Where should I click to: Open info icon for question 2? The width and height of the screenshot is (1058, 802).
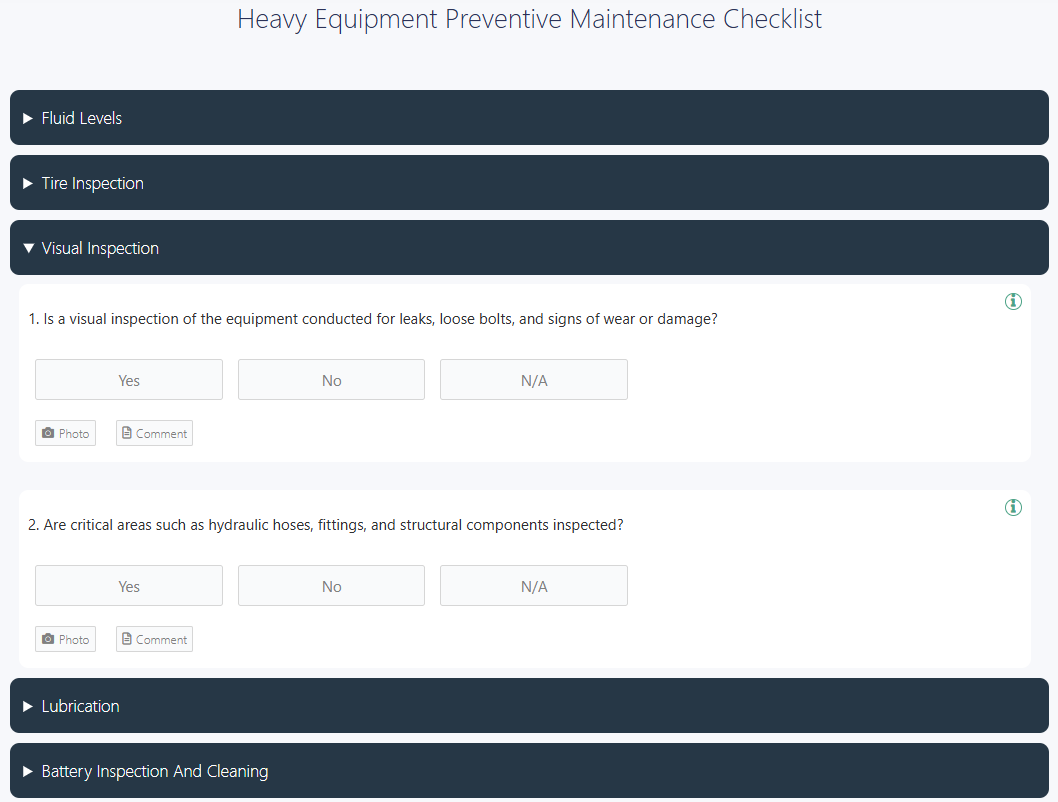pos(1013,507)
